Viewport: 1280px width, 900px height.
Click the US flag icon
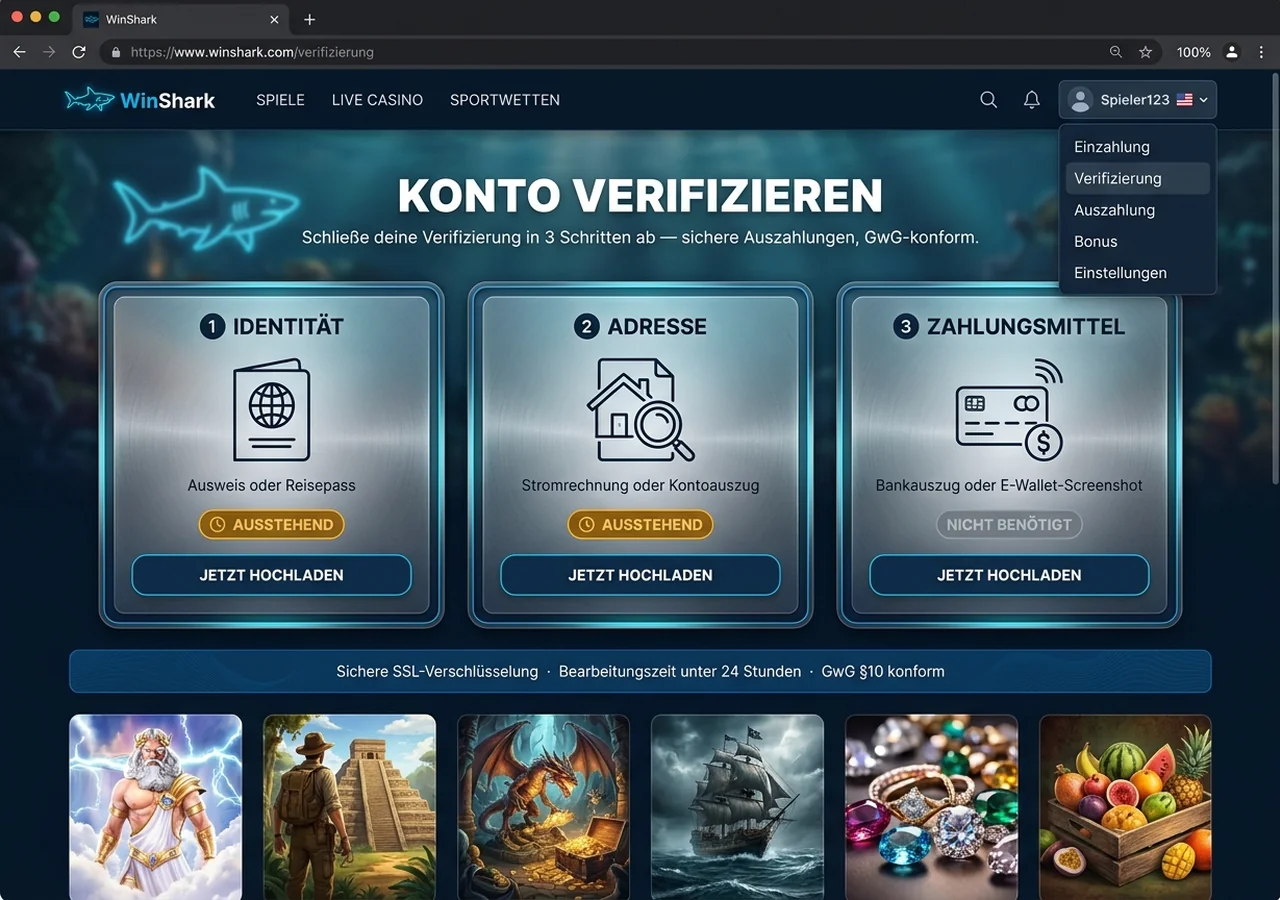click(1185, 100)
